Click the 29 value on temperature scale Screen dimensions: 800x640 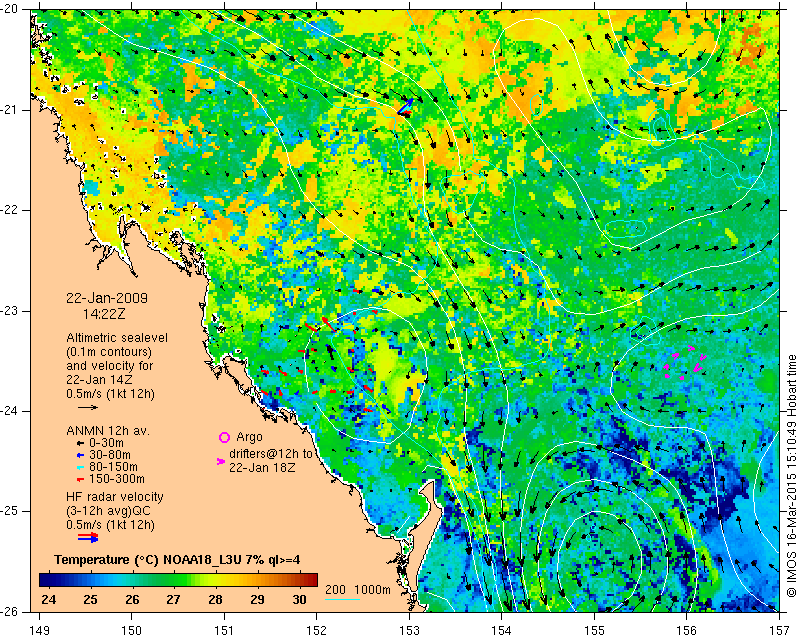(257, 599)
